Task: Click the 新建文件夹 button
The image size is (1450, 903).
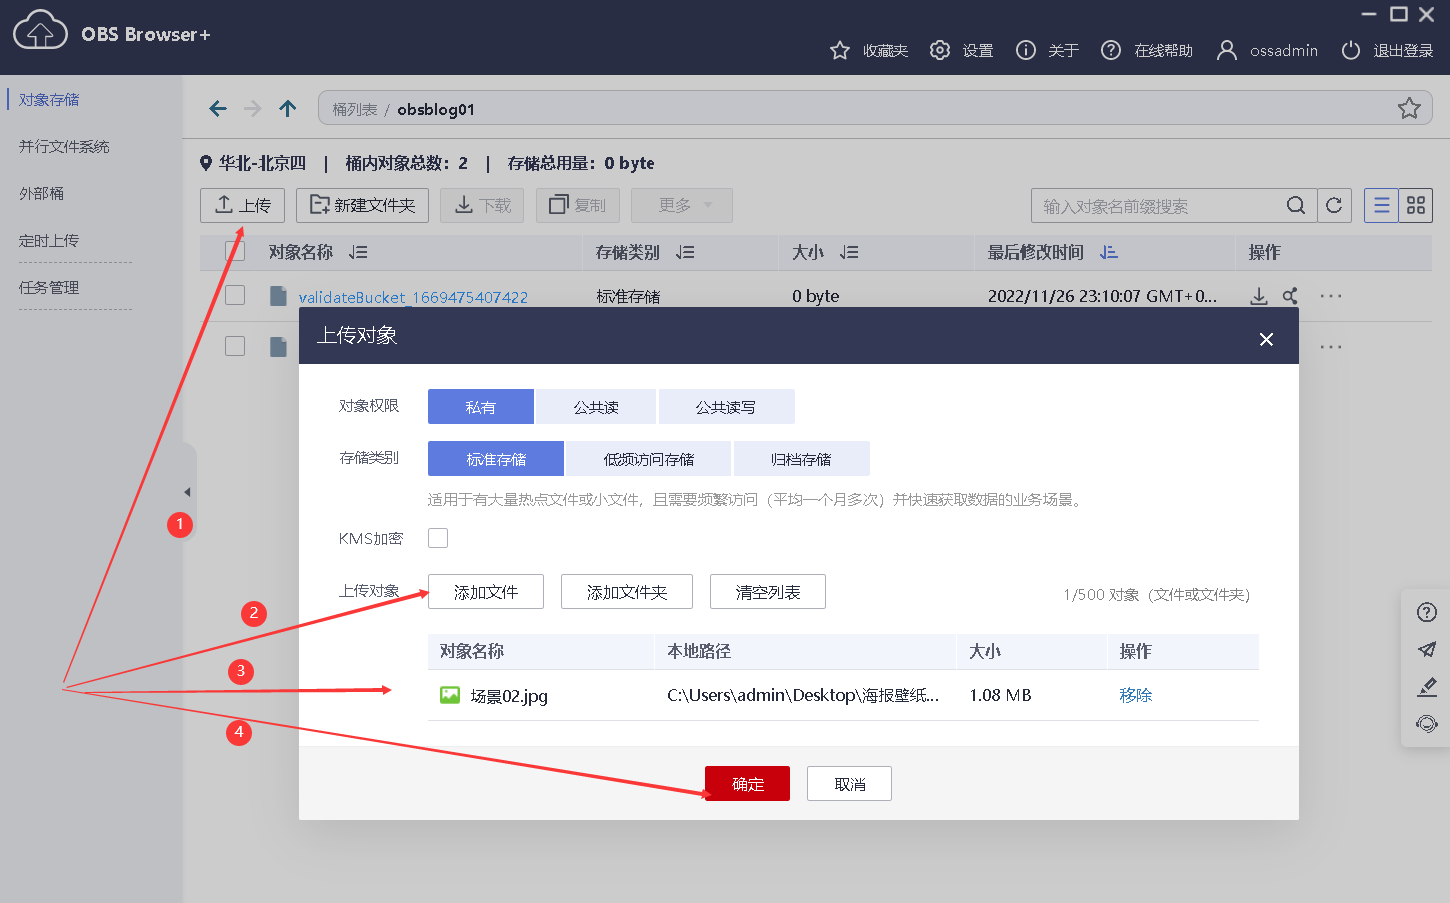Action: [363, 206]
